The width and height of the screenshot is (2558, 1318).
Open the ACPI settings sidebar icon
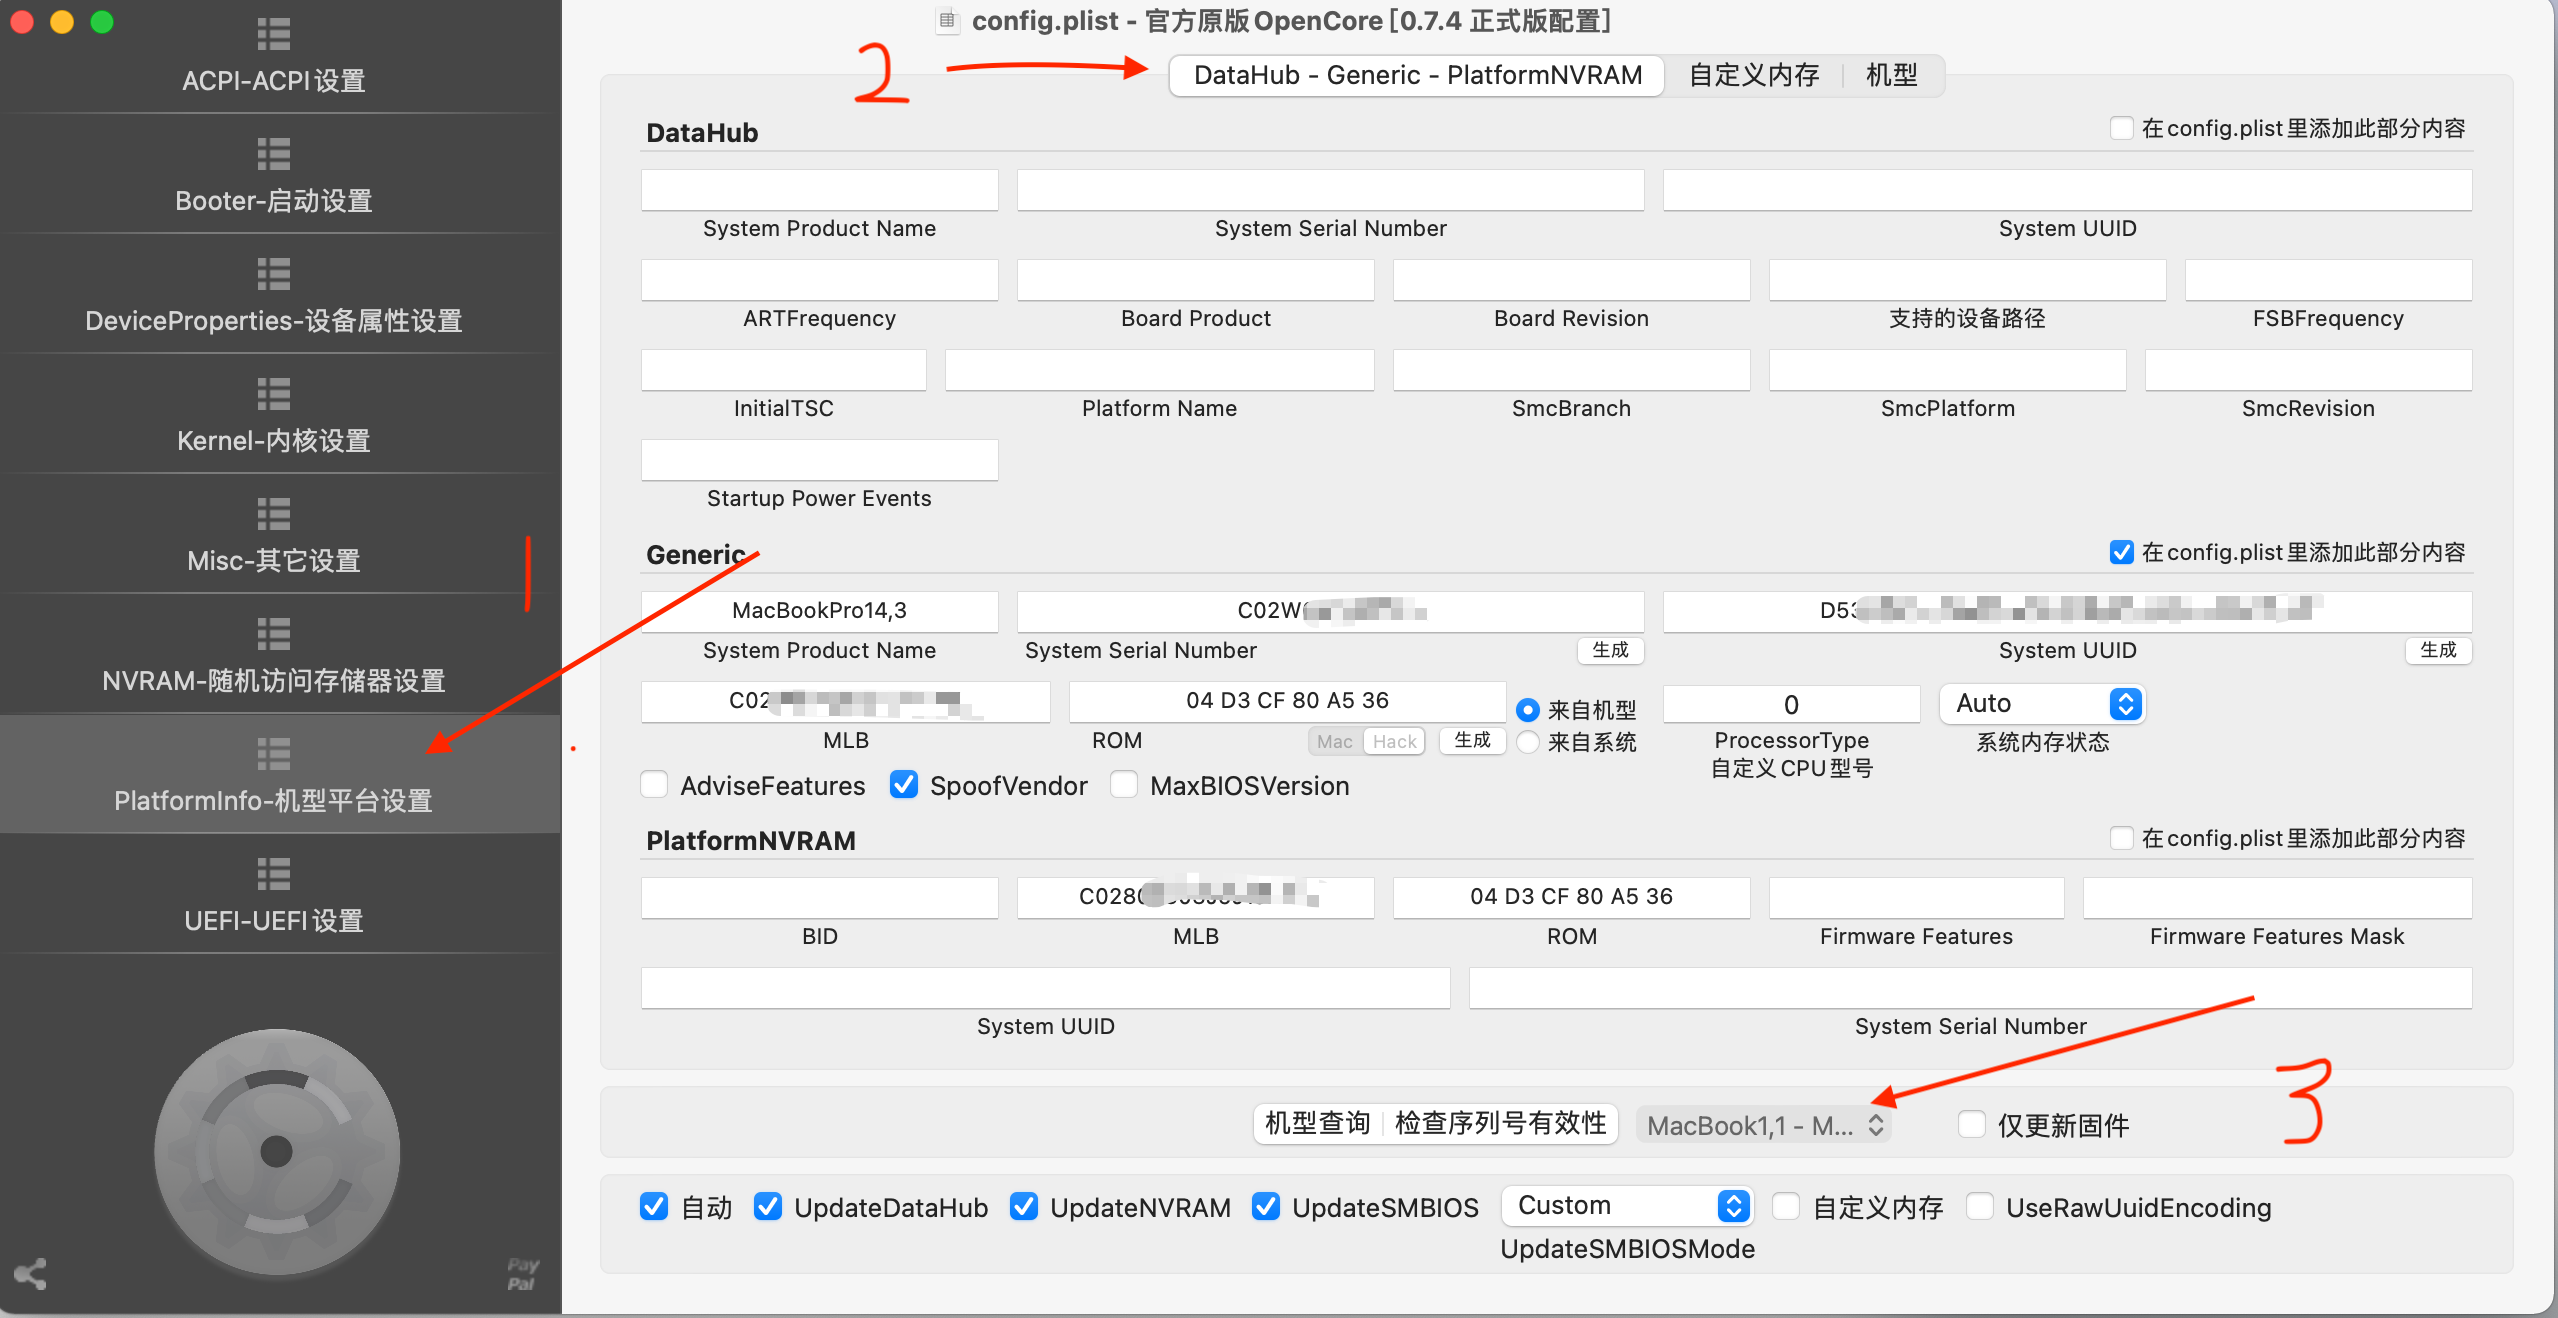coord(273,34)
